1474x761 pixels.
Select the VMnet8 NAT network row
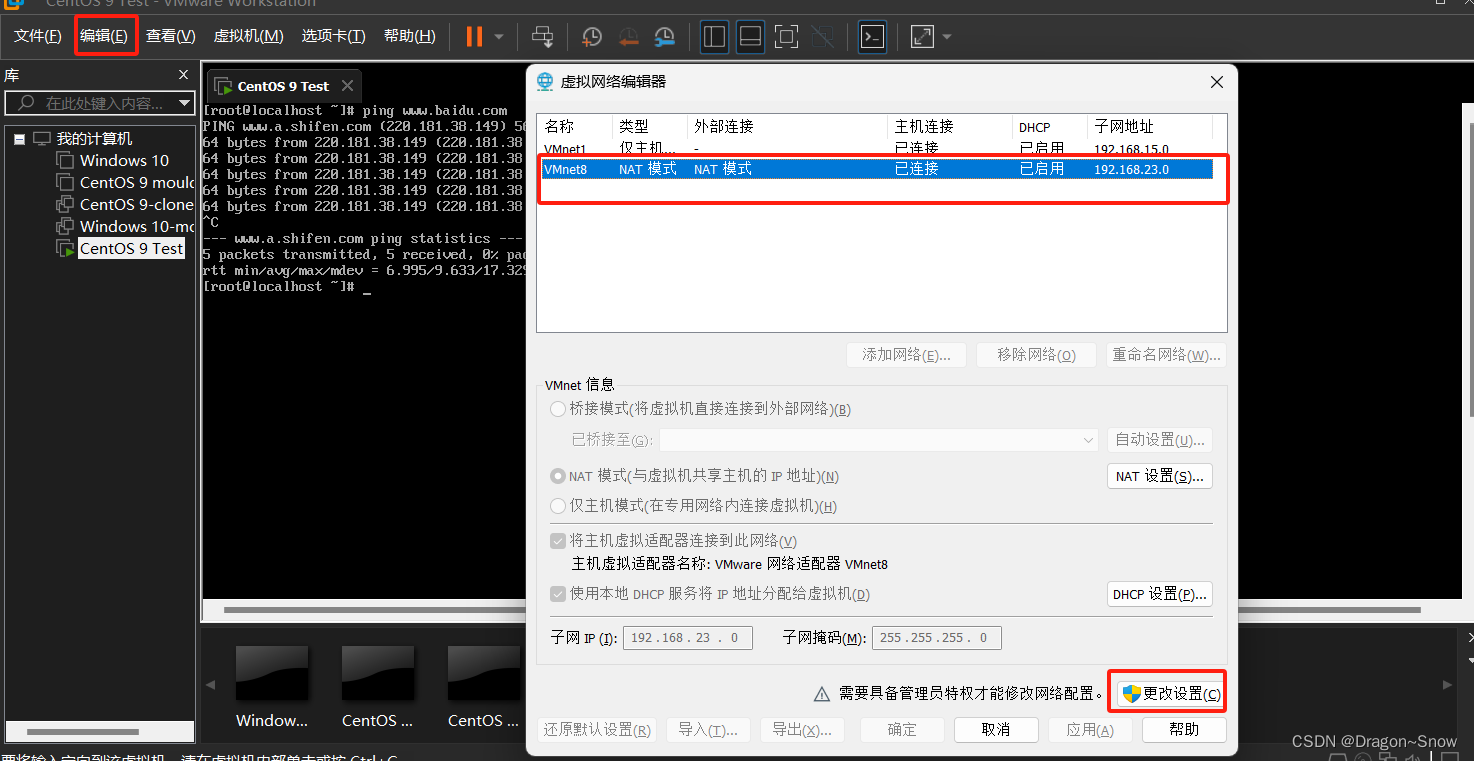pos(876,169)
